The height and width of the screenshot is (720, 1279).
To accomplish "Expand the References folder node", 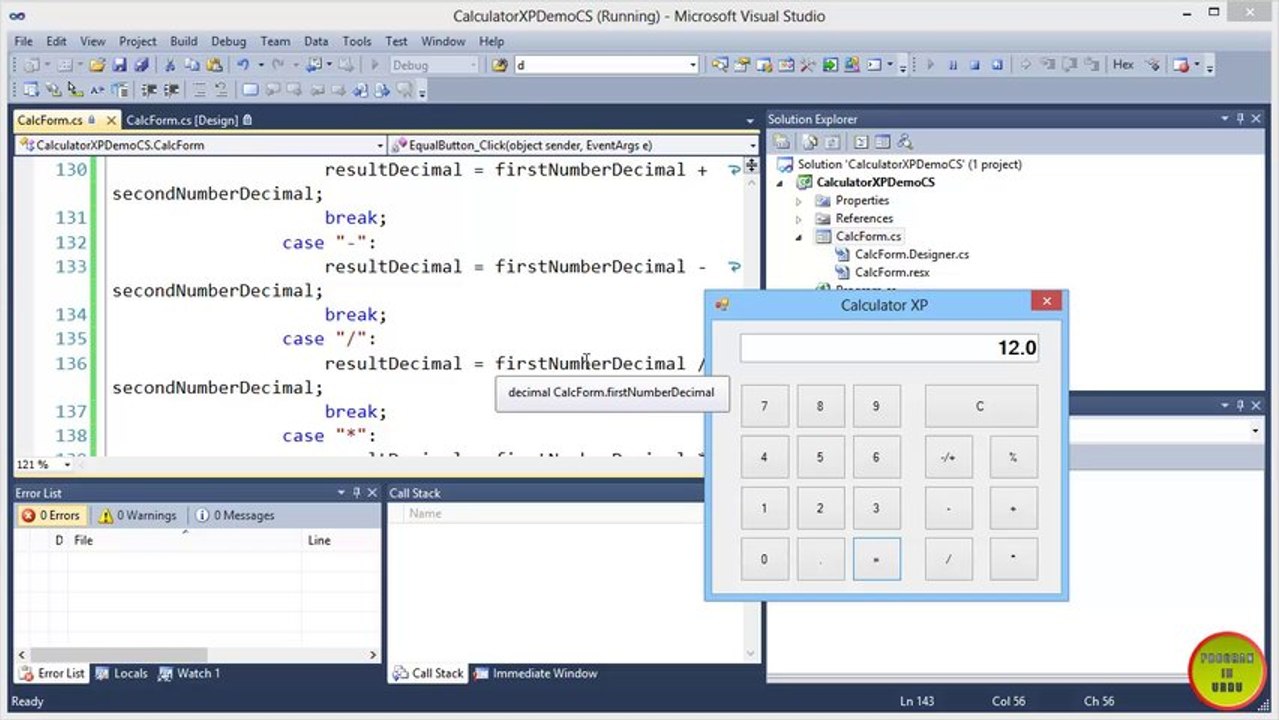I will click(x=798, y=219).
